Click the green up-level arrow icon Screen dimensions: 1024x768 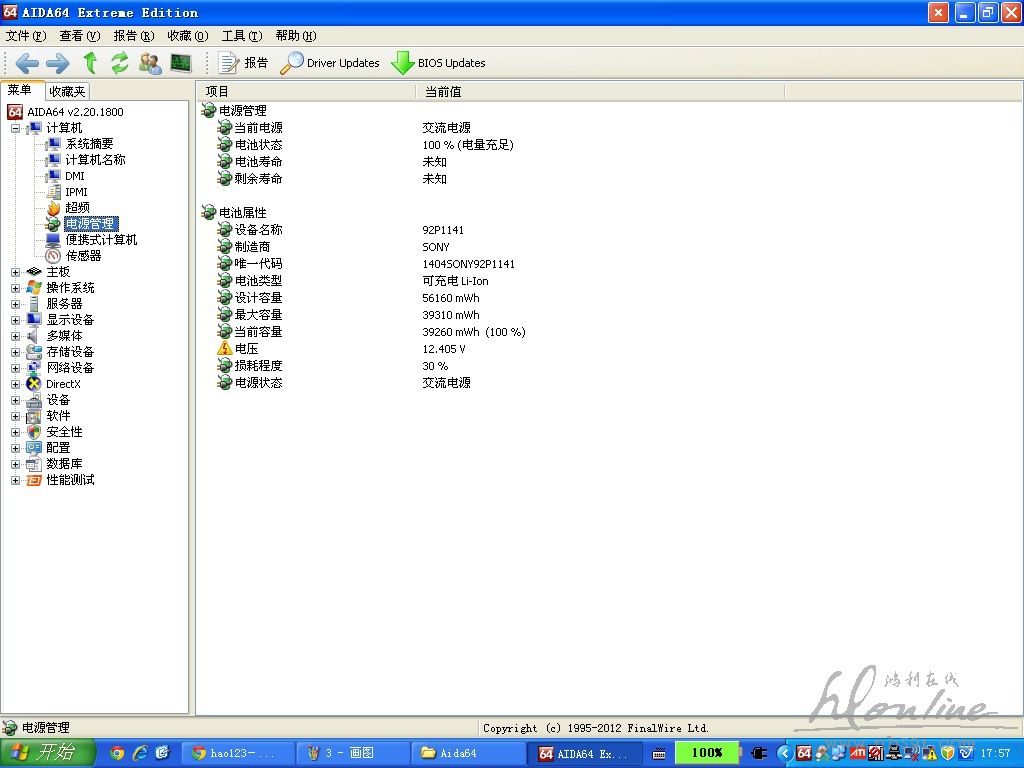(90, 63)
